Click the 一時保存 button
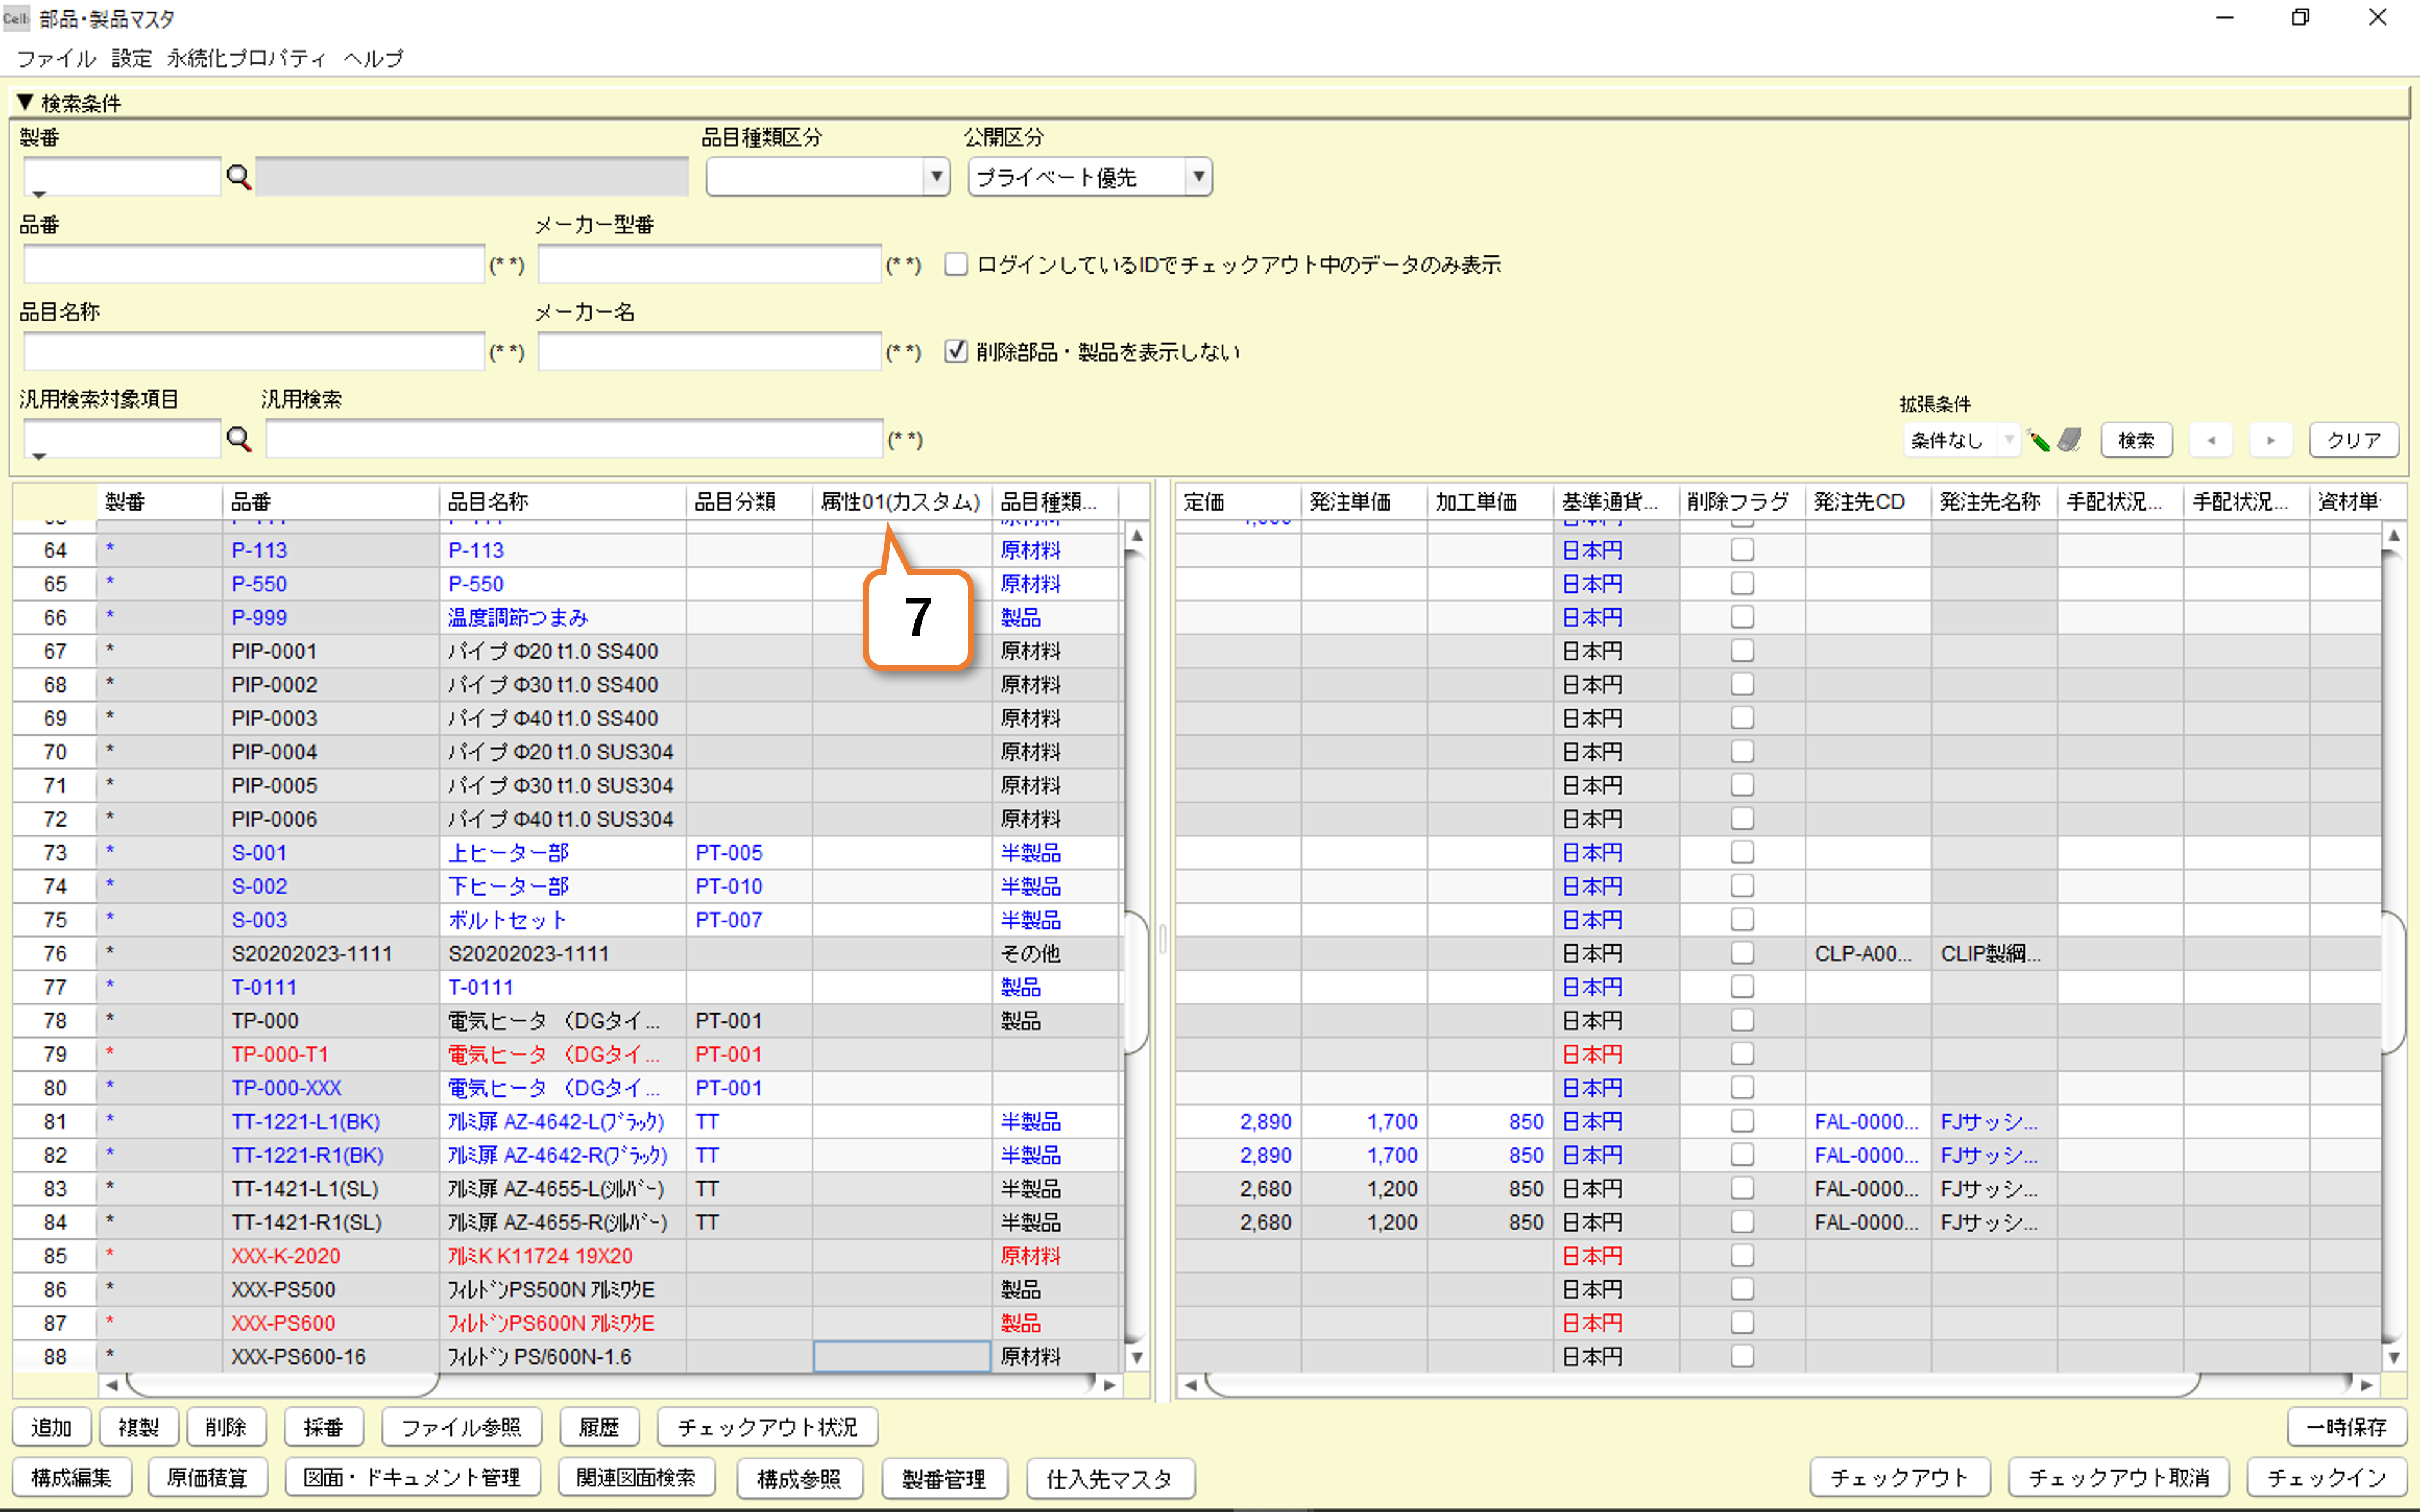This screenshot has height=1512, width=2420. [2346, 1427]
